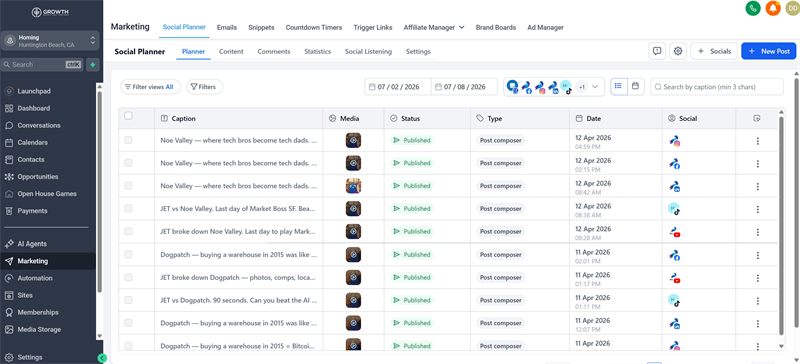Open the Filter views All dropdown
The image size is (800, 364).
tap(150, 87)
